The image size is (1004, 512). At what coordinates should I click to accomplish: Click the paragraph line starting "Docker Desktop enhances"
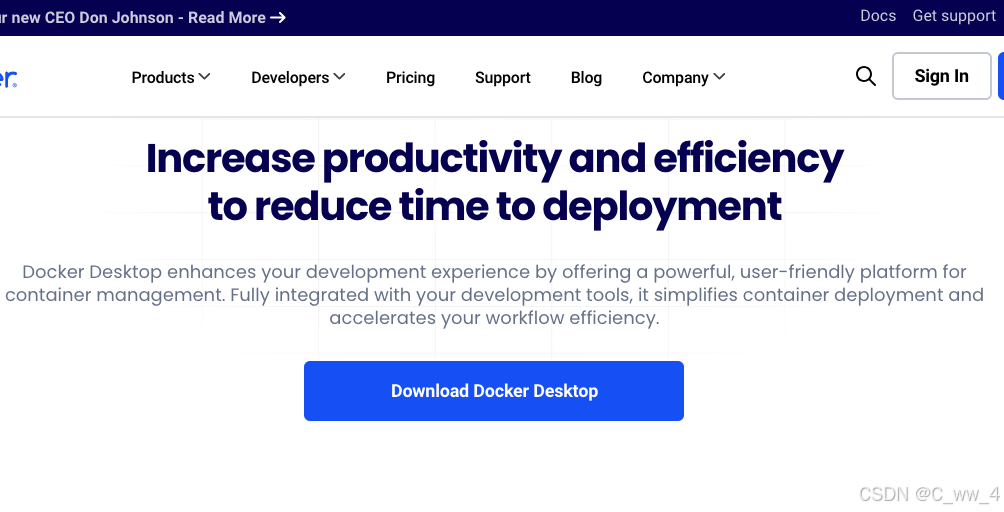[x=494, y=272]
